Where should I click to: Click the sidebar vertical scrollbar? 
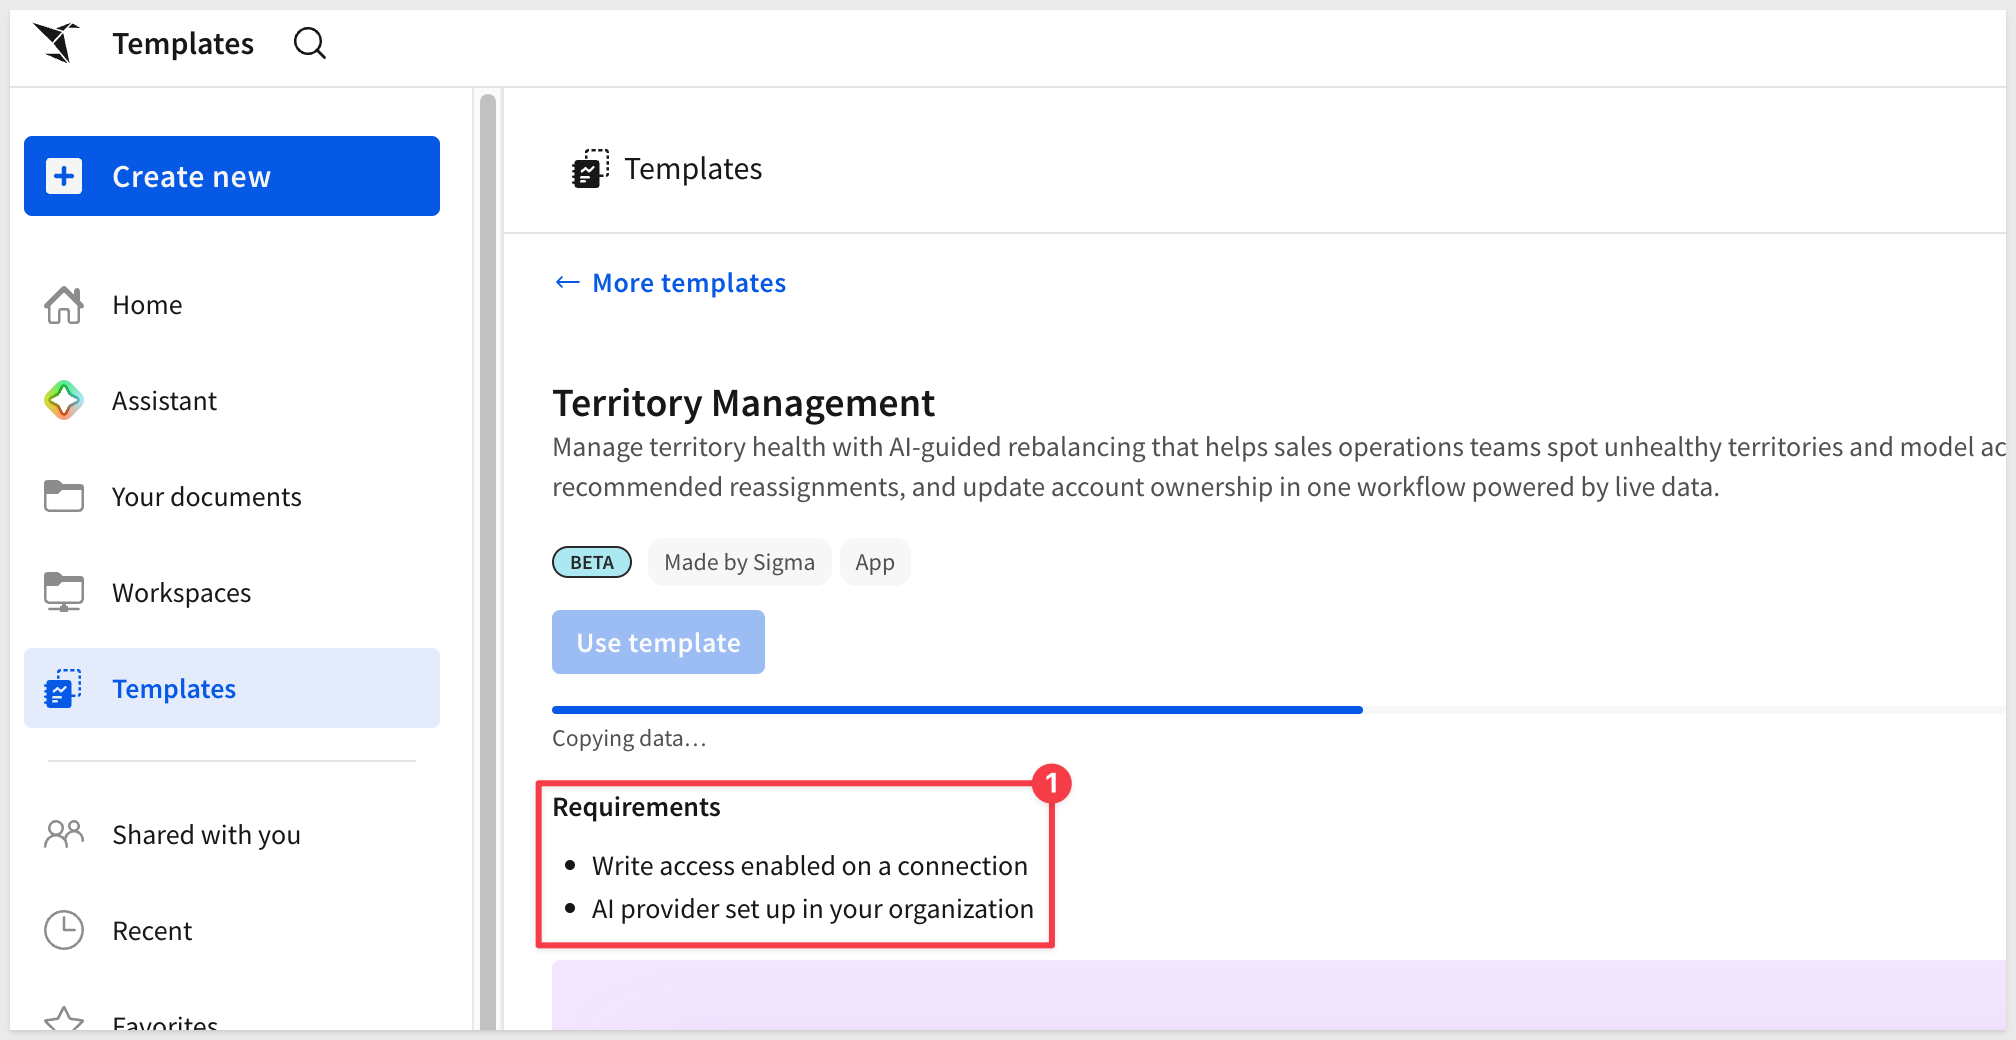coord(488,560)
